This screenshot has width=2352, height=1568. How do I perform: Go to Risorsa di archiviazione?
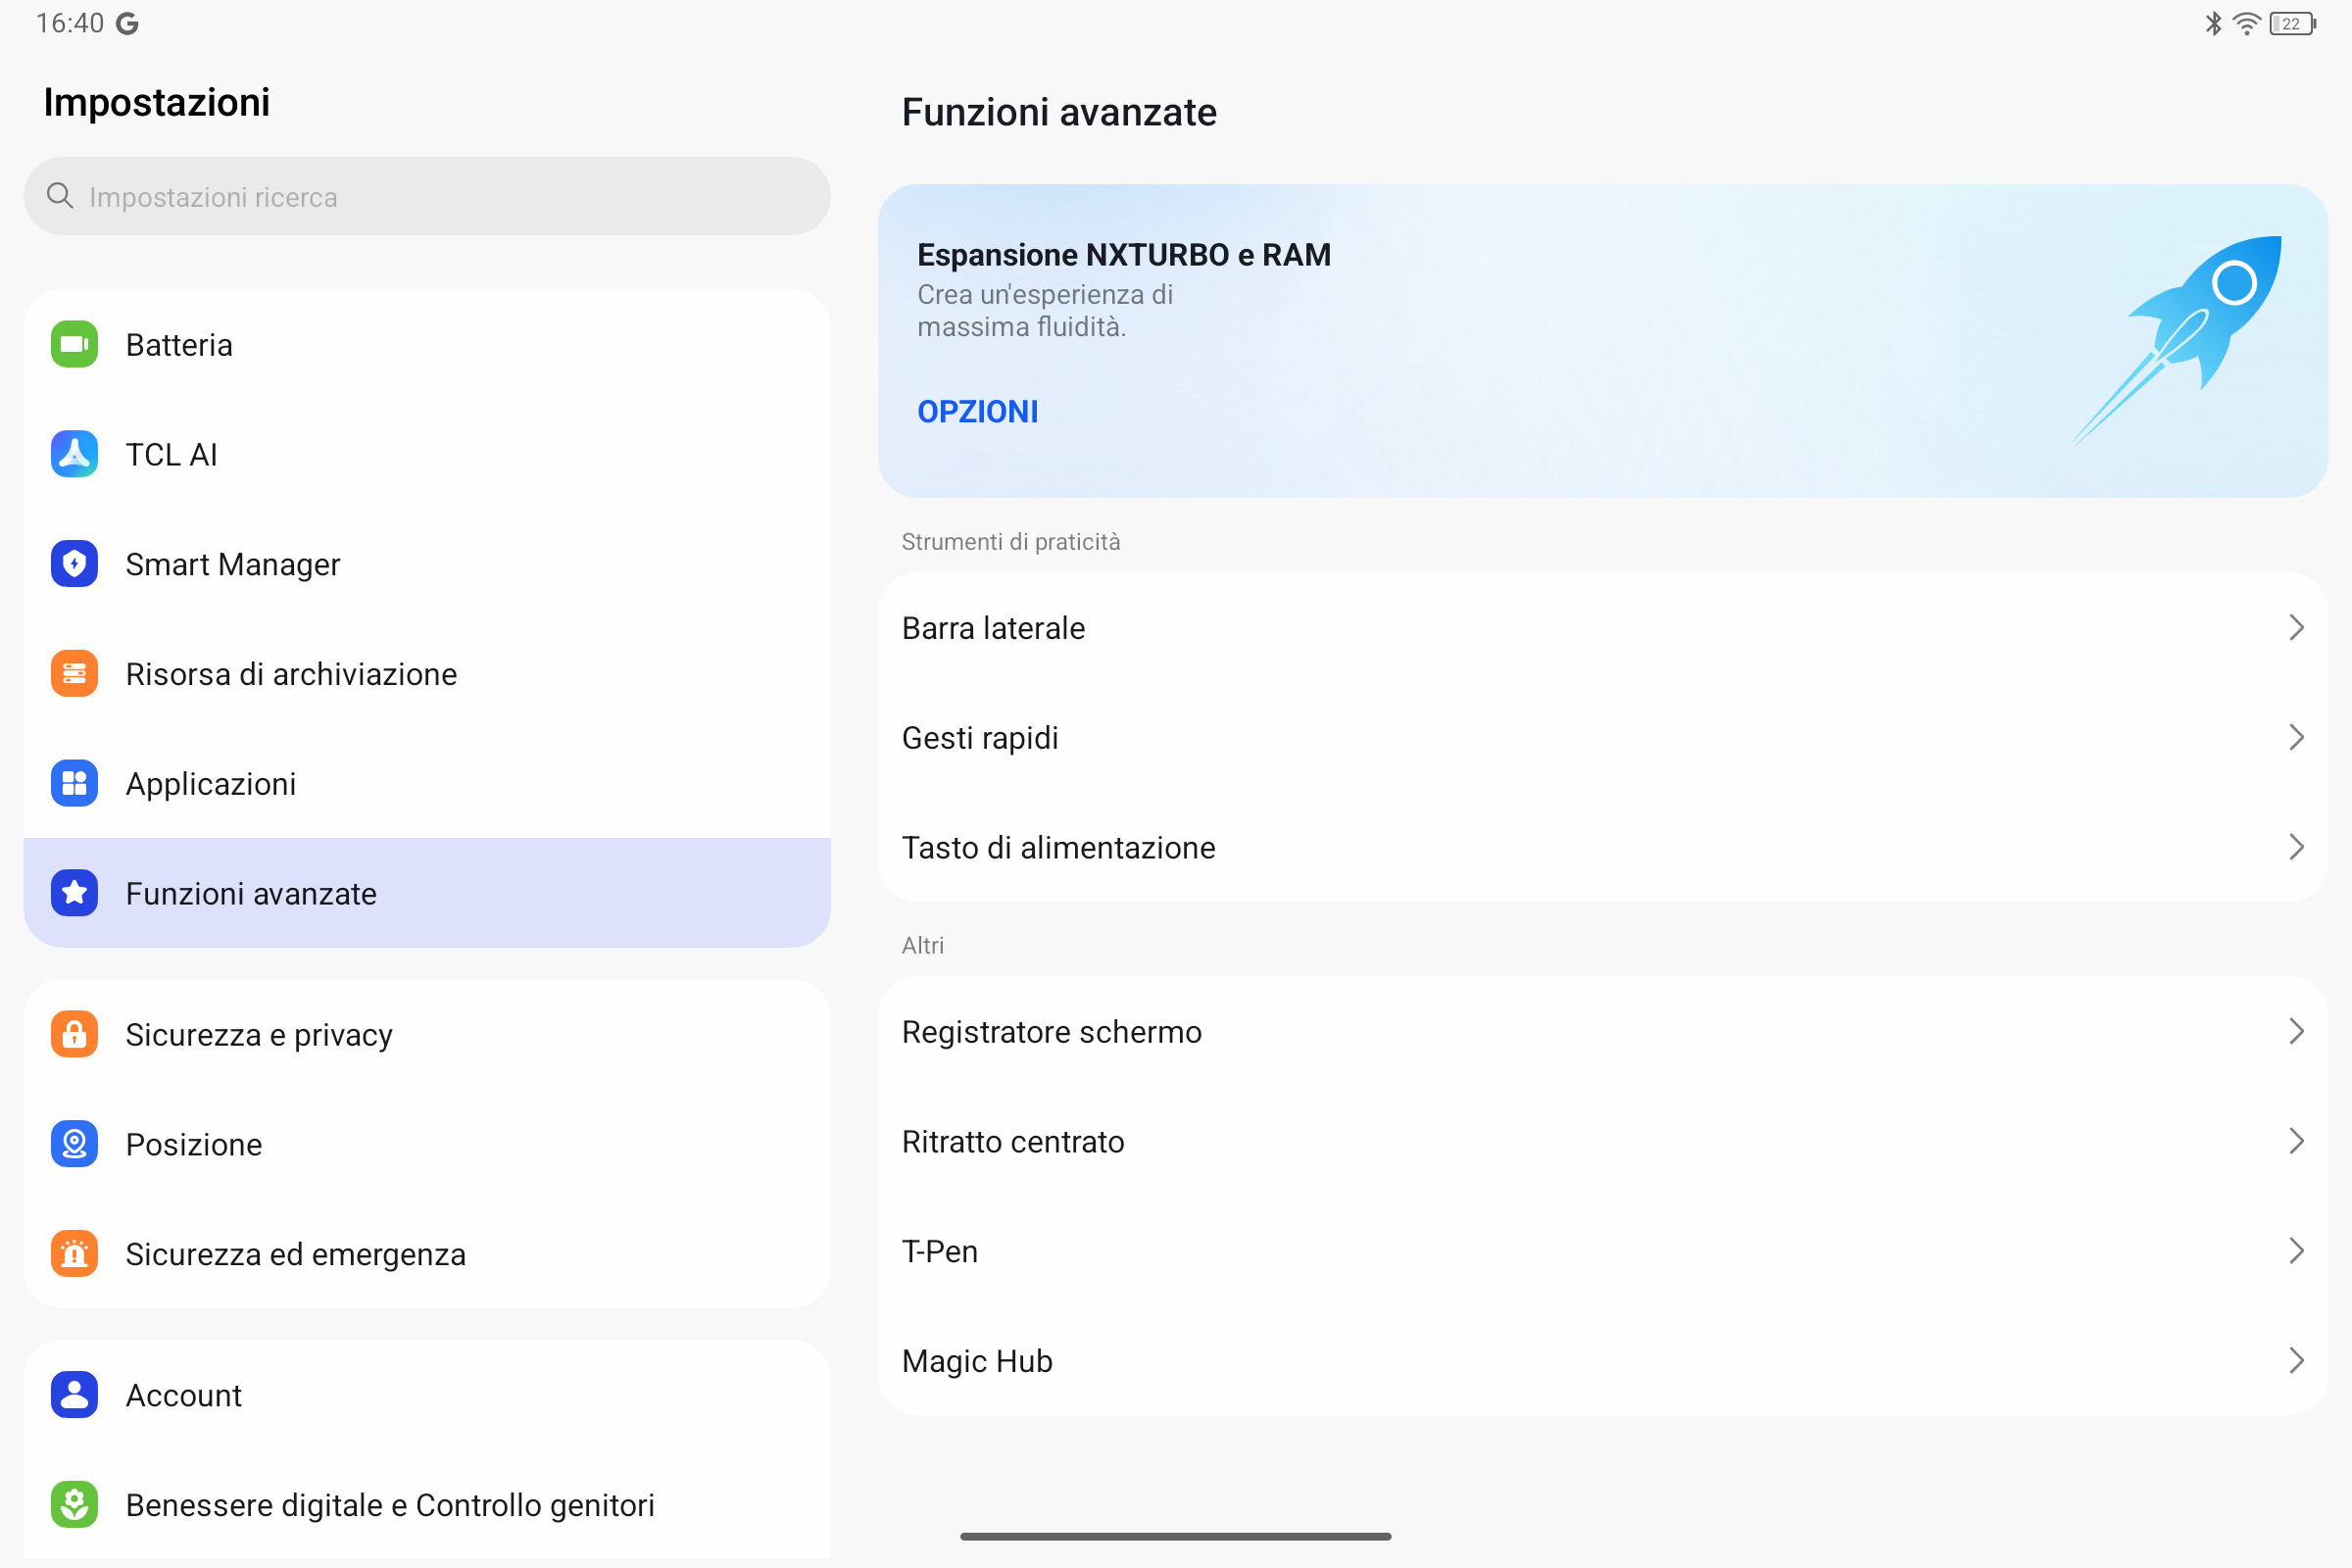click(x=427, y=674)
